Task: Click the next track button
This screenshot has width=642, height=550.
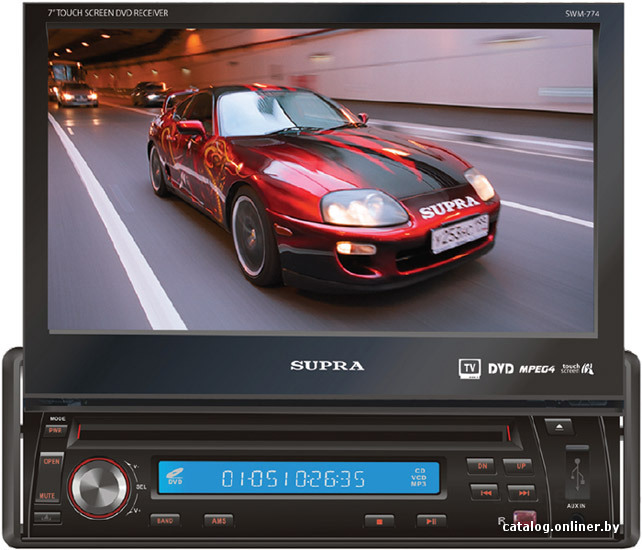Action: (x=523, y=493)
